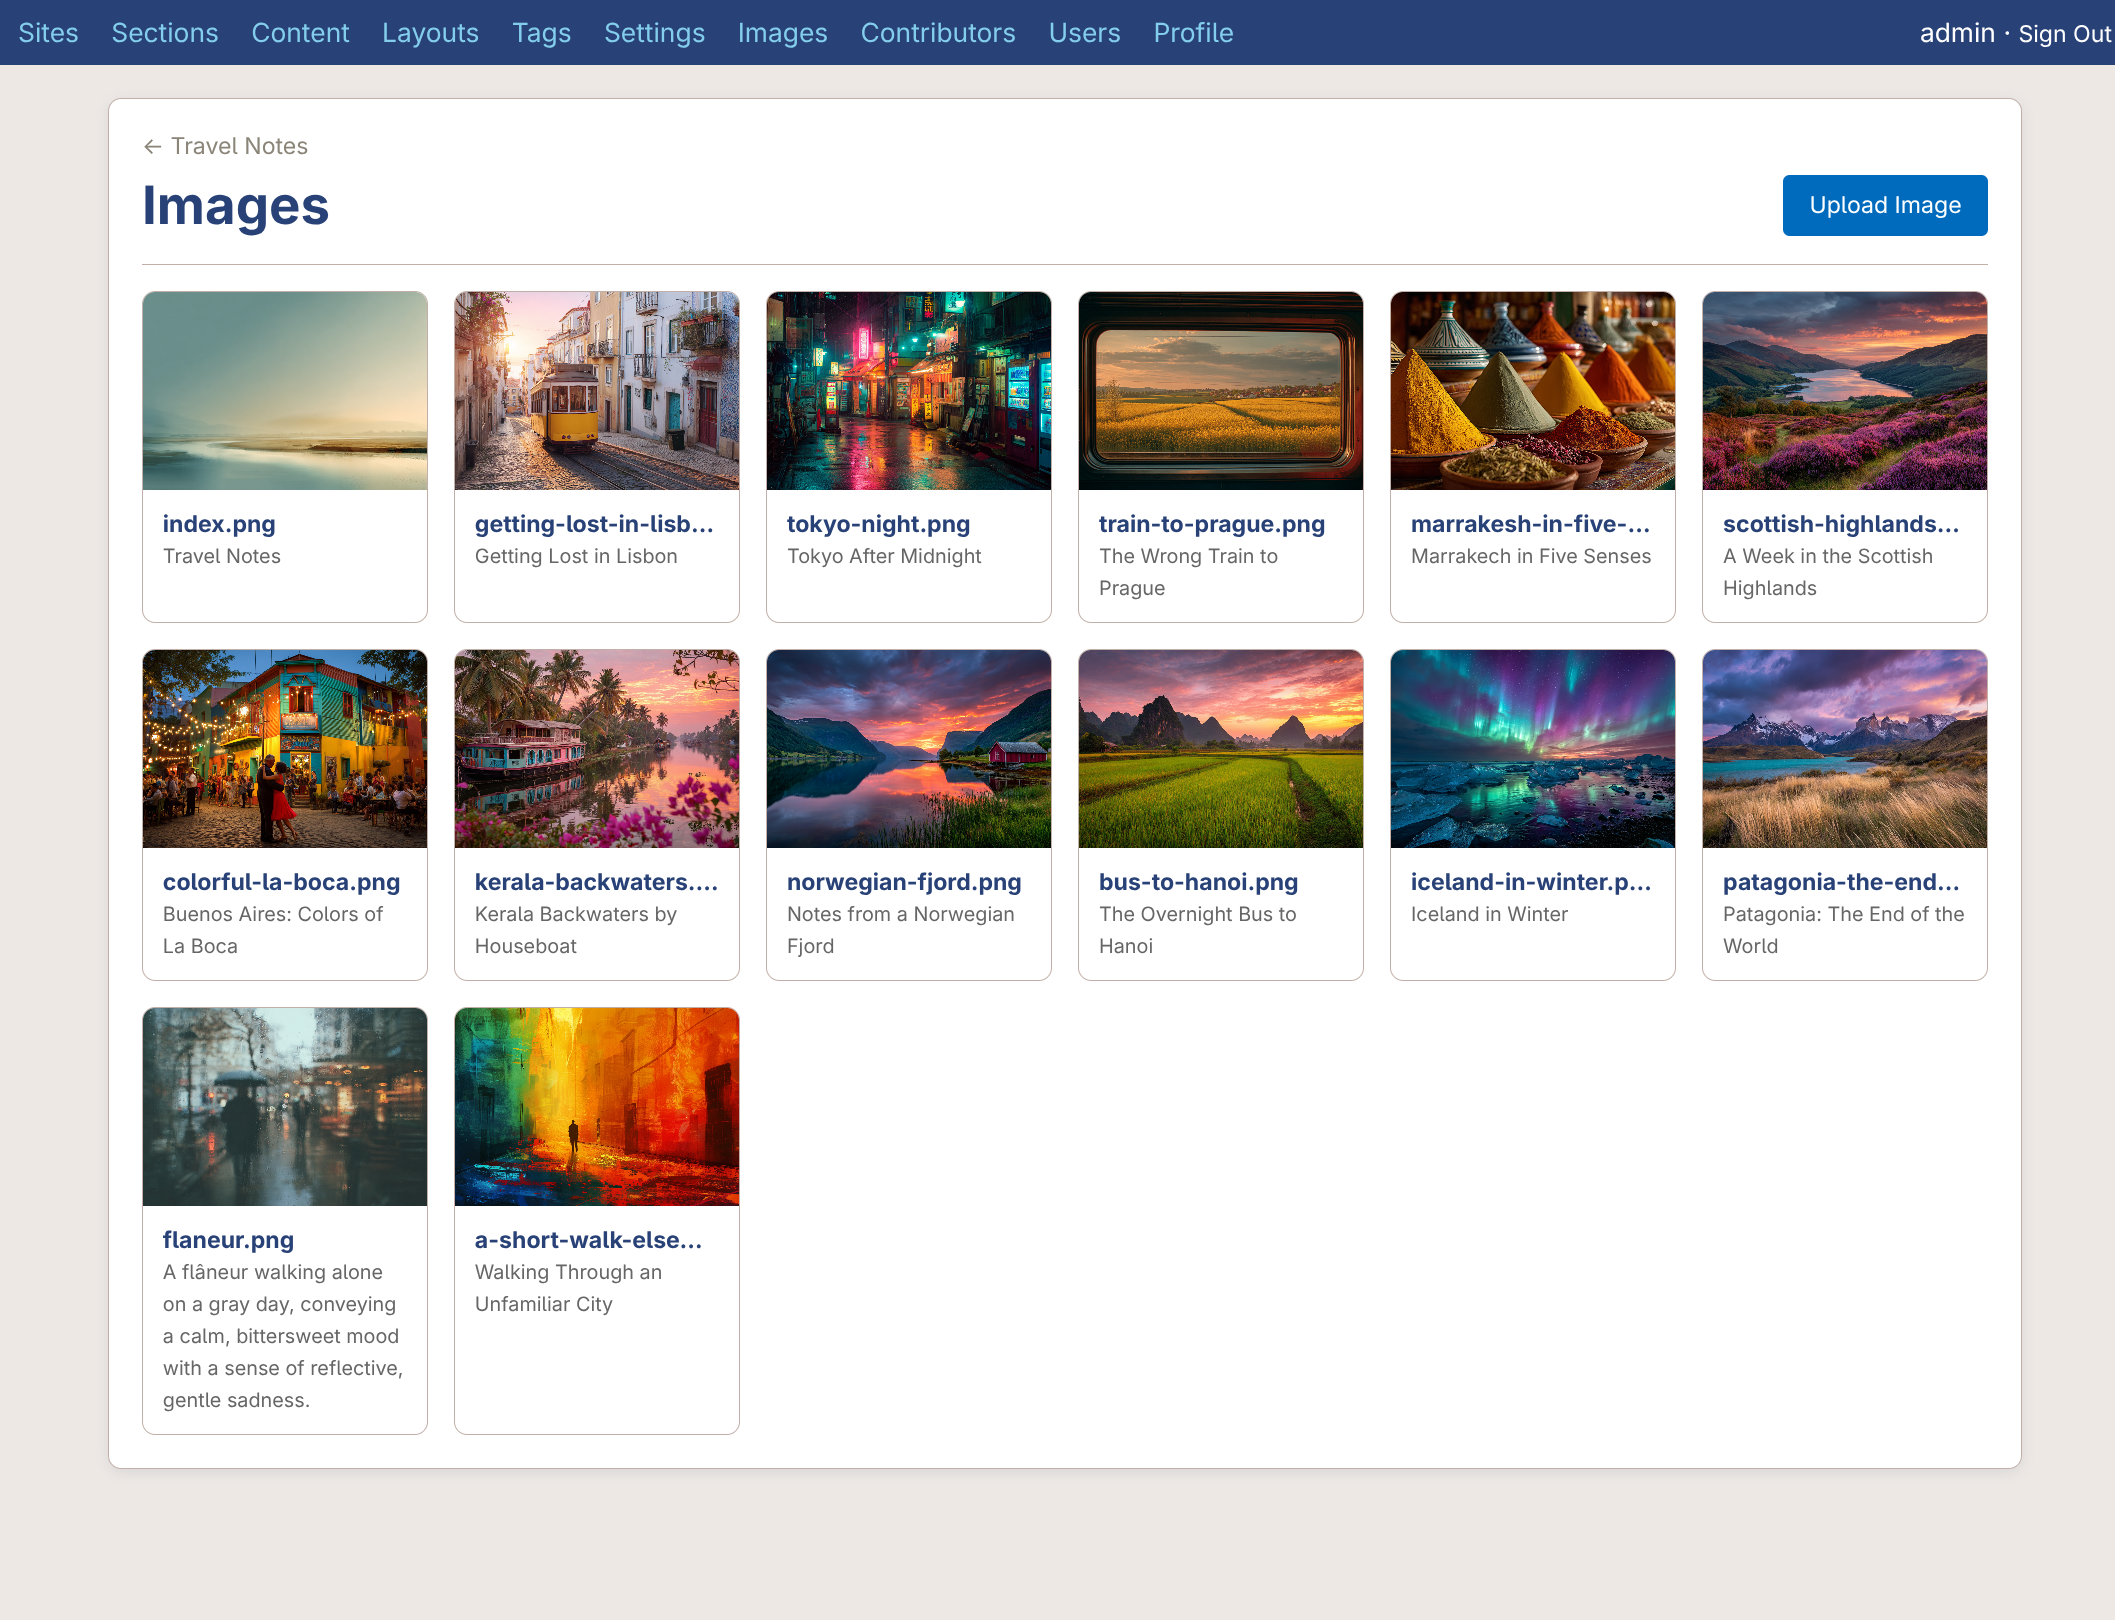Open the Sections menu item
This screenshot has height=1620, width=2115.
164,32
